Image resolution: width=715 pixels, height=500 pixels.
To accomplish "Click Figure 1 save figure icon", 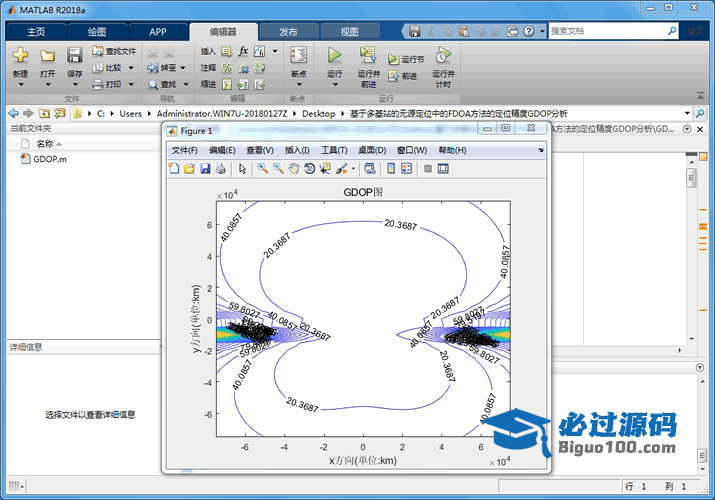I will pos(205,169).
